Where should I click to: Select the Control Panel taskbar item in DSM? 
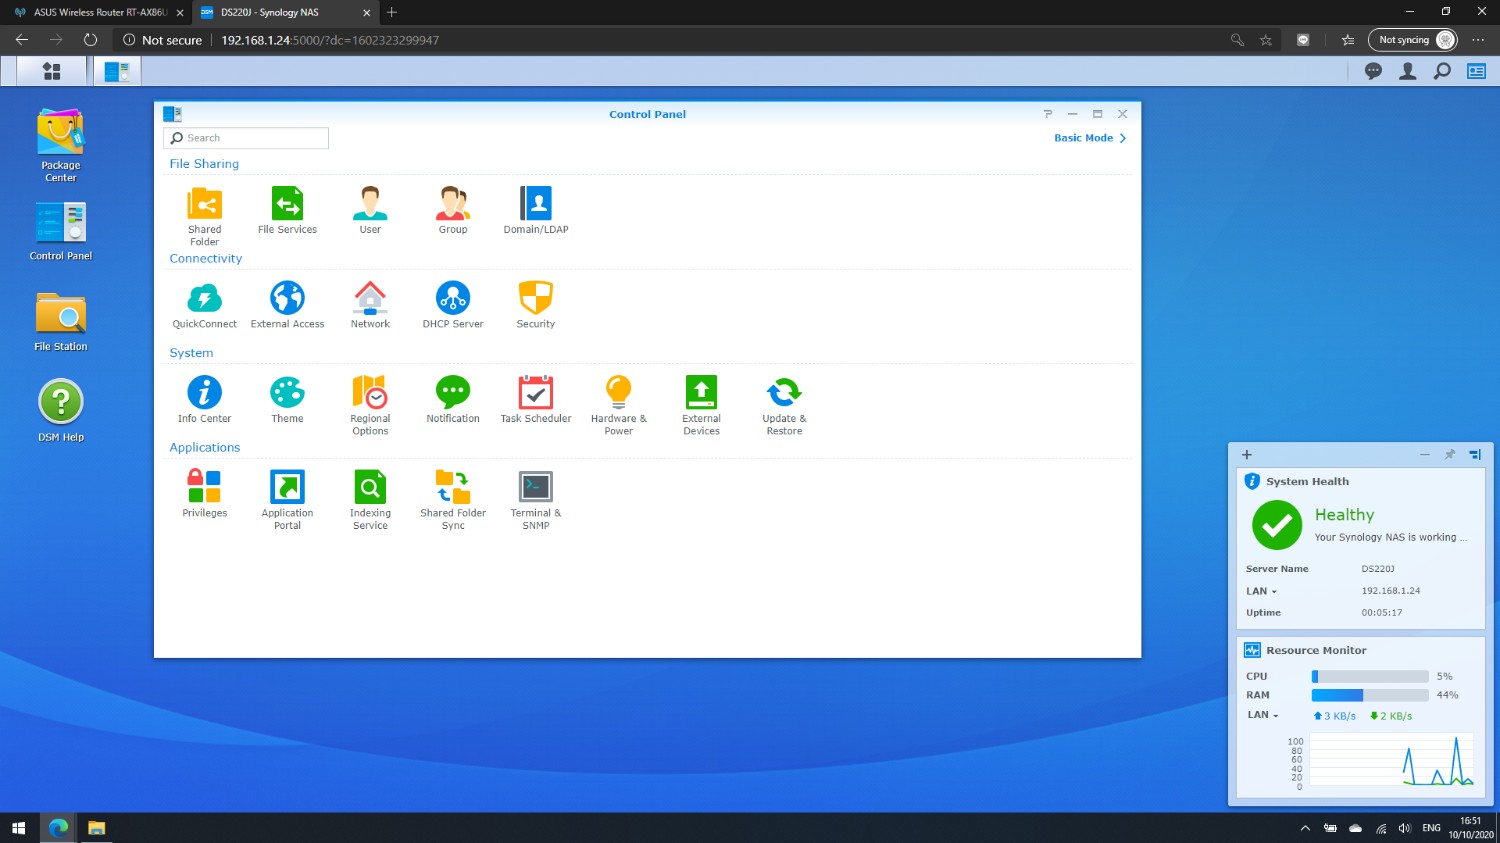pyautogui.click(x=117, y=71)
